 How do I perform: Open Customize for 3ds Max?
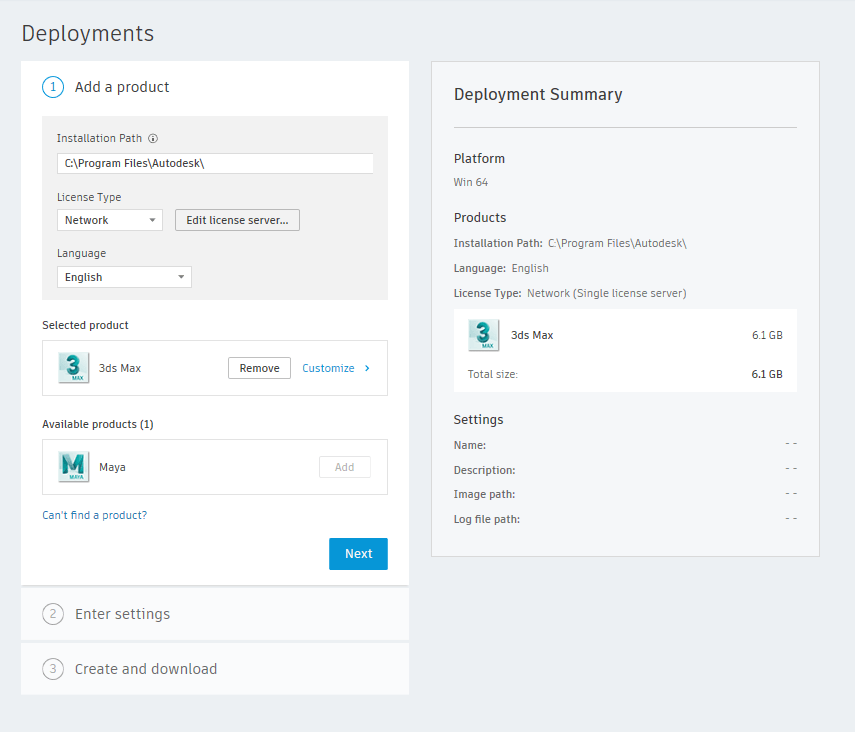[328, 368]
